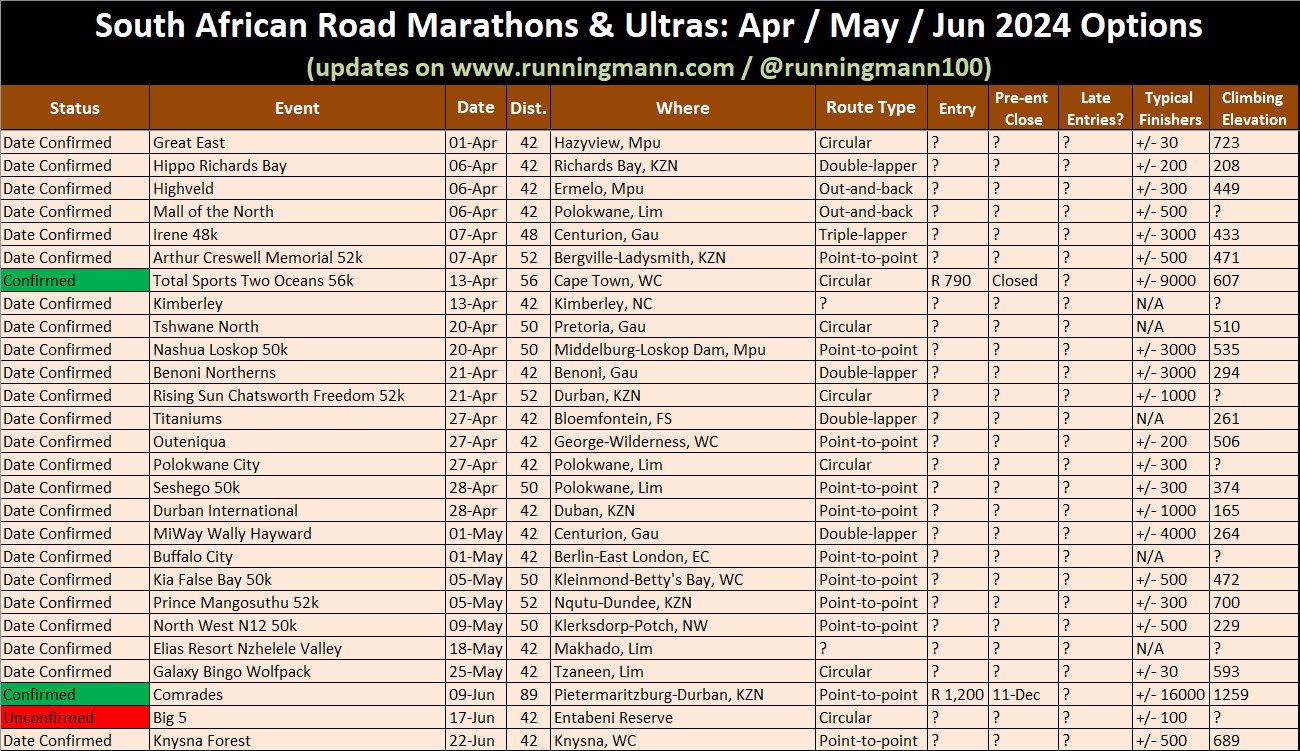1300x751 pixels.
Task: Select the Benoni Northerns event cell
Action: pyautogui.click(x=297, y=373)
